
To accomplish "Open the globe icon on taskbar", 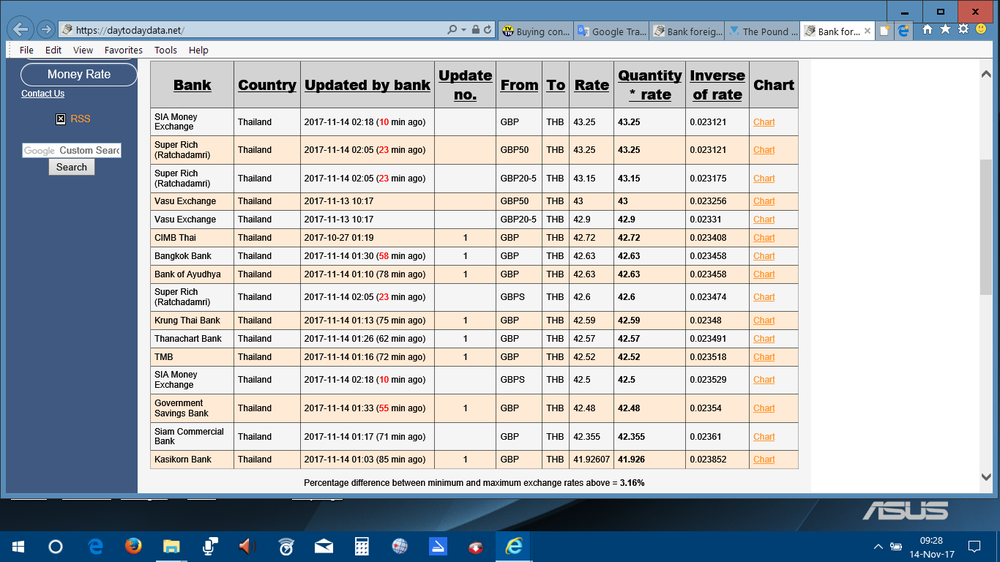I will pyautogui.click(x=400, y=547).
